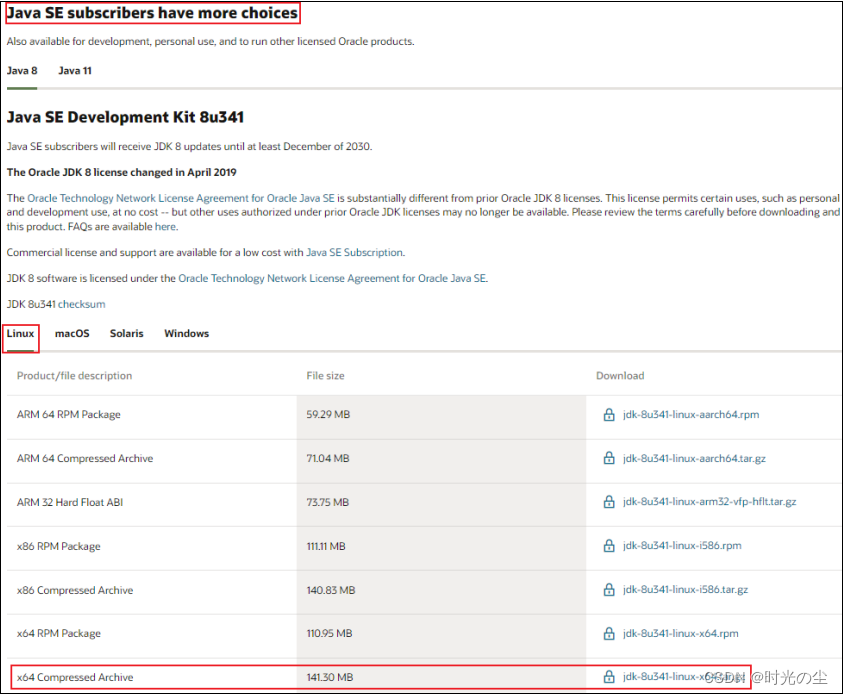Download the x64 Compressed Archive jdk file
This screenshot has width=843, height=695.
(x=684, y=677)
